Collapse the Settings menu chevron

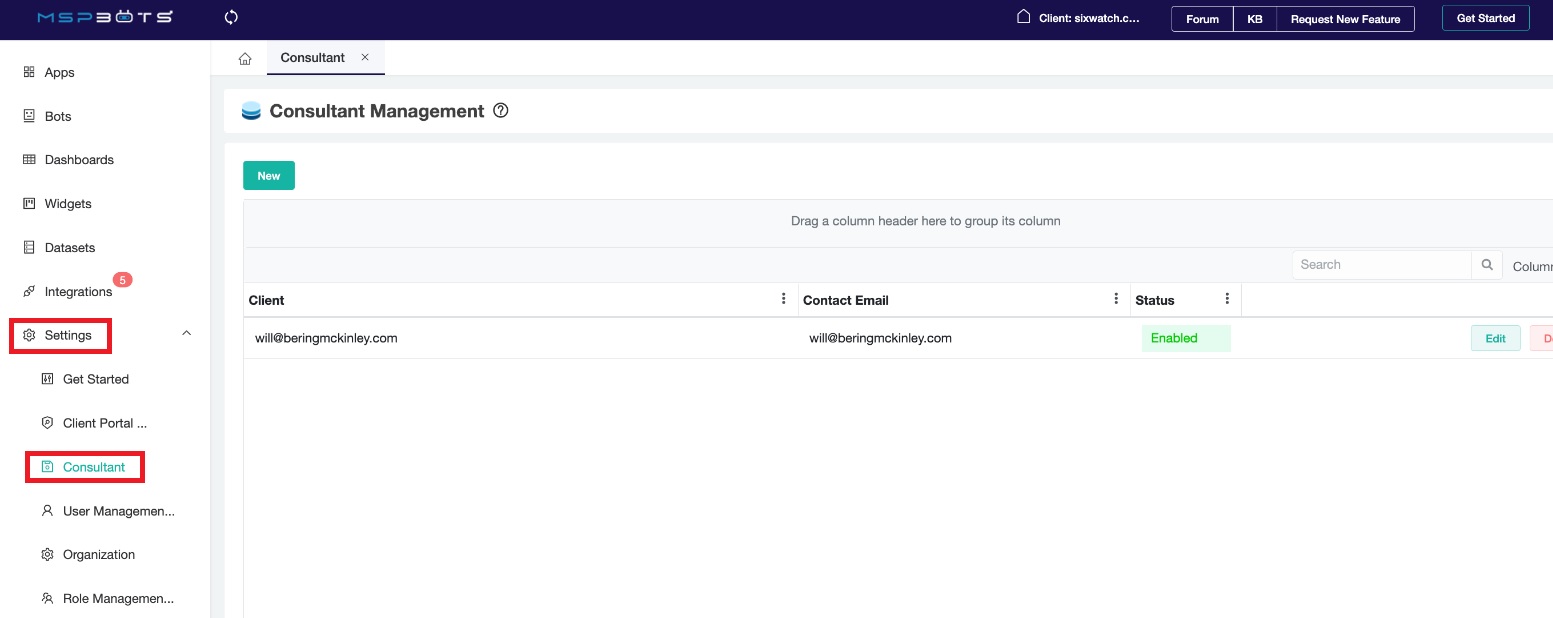(x=186, y=334)
